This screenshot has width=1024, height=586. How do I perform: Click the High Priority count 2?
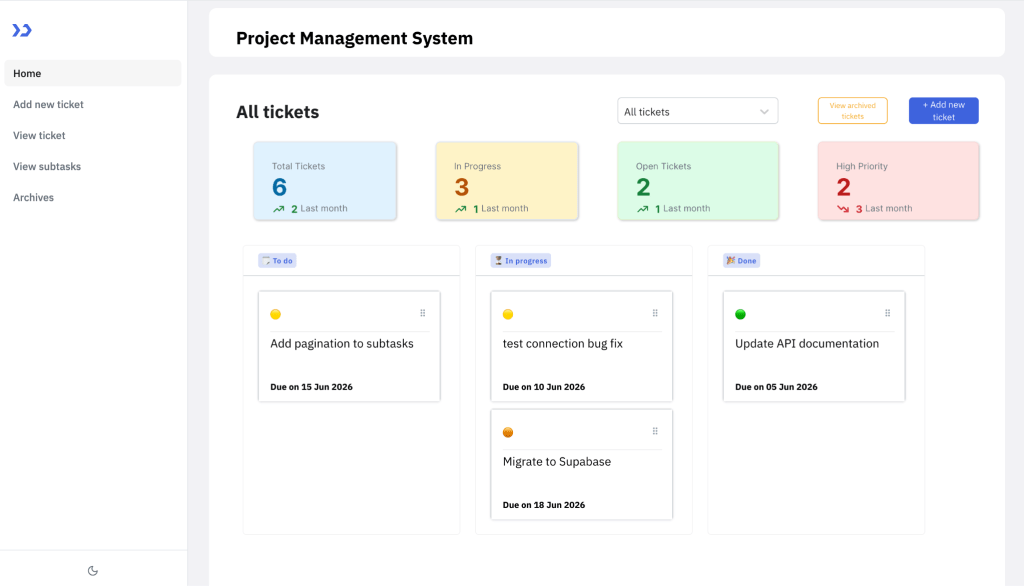tap(844, 187)
